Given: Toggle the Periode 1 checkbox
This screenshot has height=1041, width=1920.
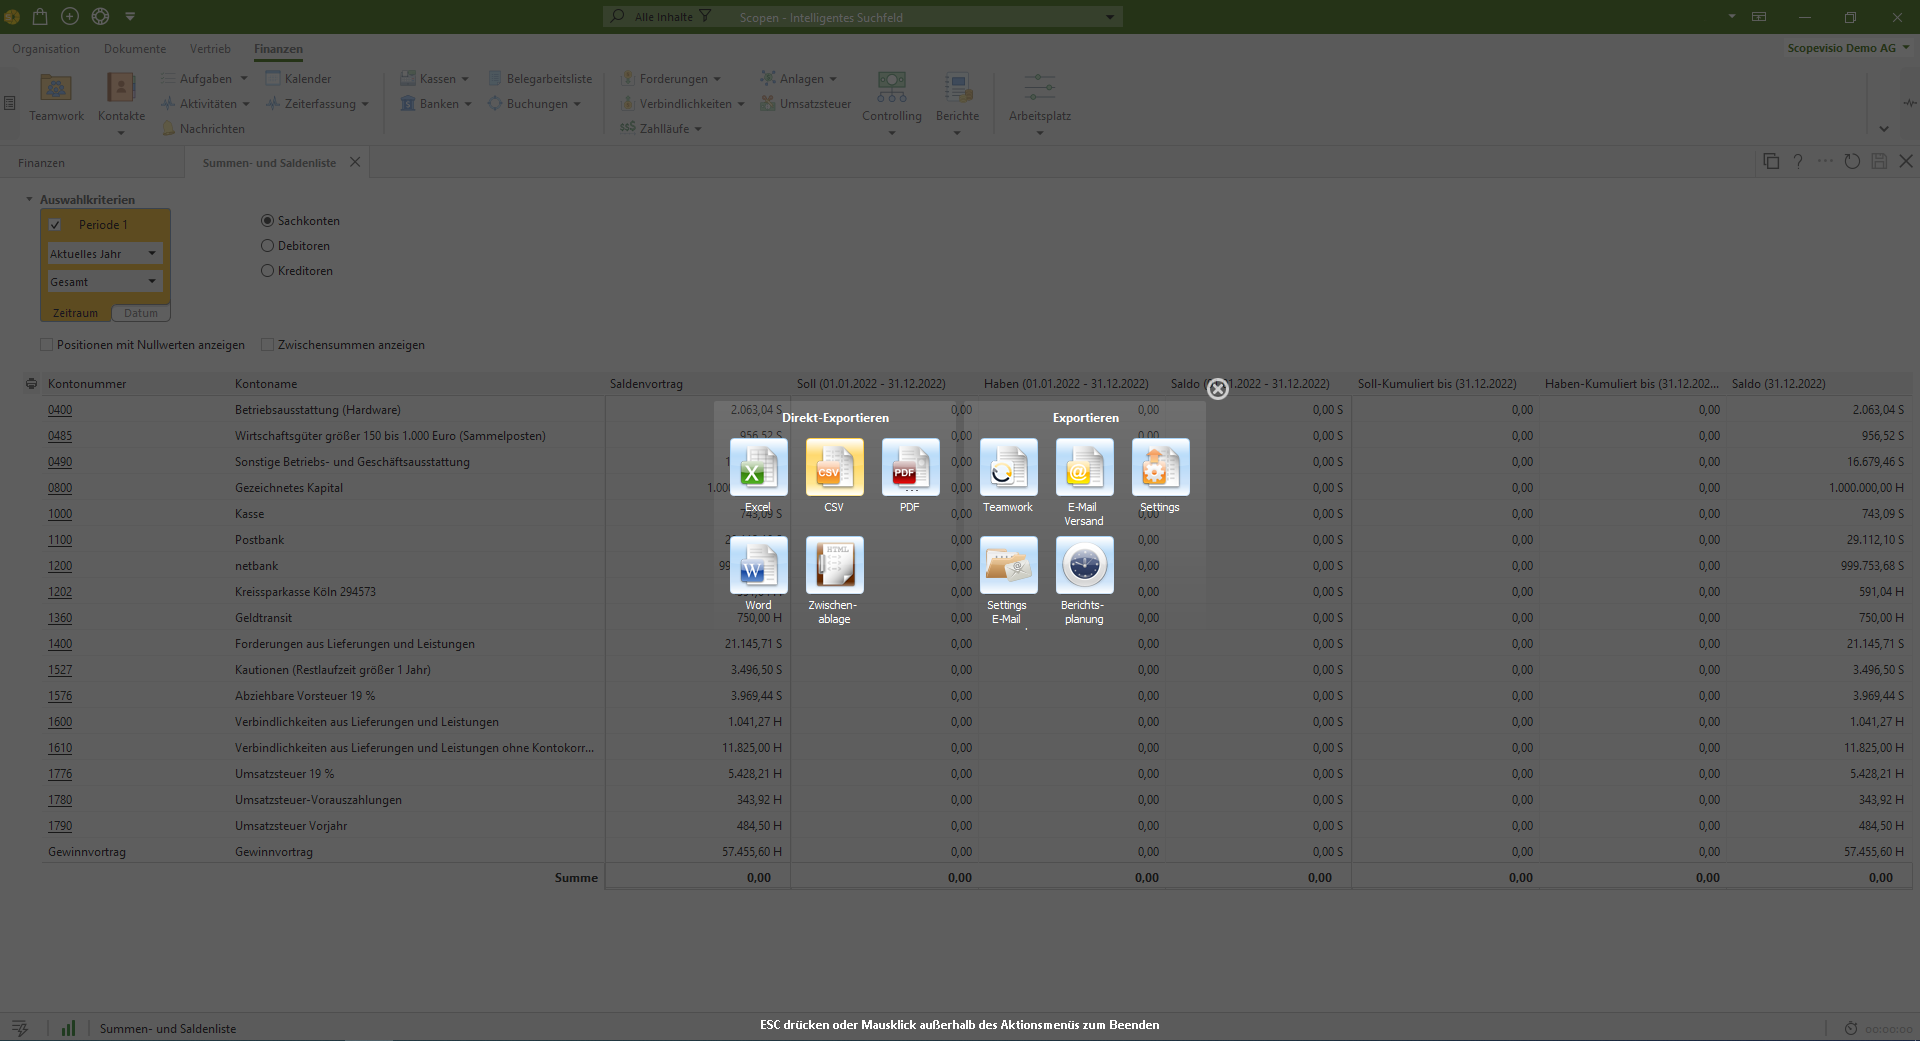Looking at the screenshot, I should [55, 225].
